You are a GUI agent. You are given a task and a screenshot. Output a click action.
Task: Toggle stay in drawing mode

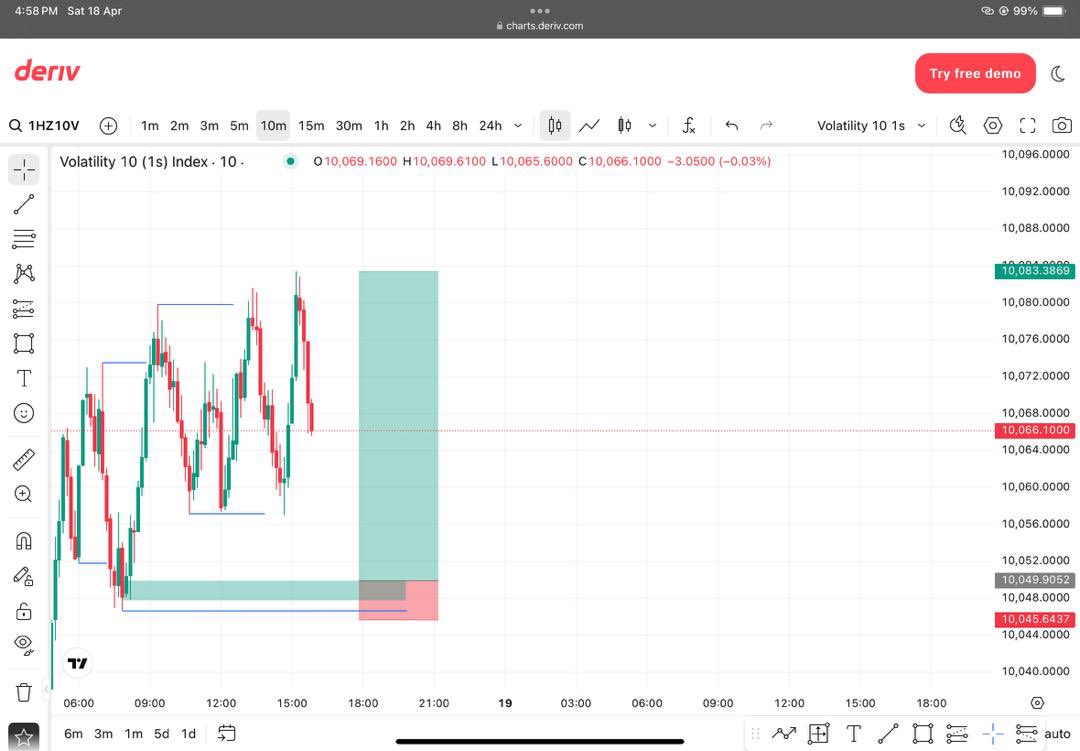tap(23, 576)
